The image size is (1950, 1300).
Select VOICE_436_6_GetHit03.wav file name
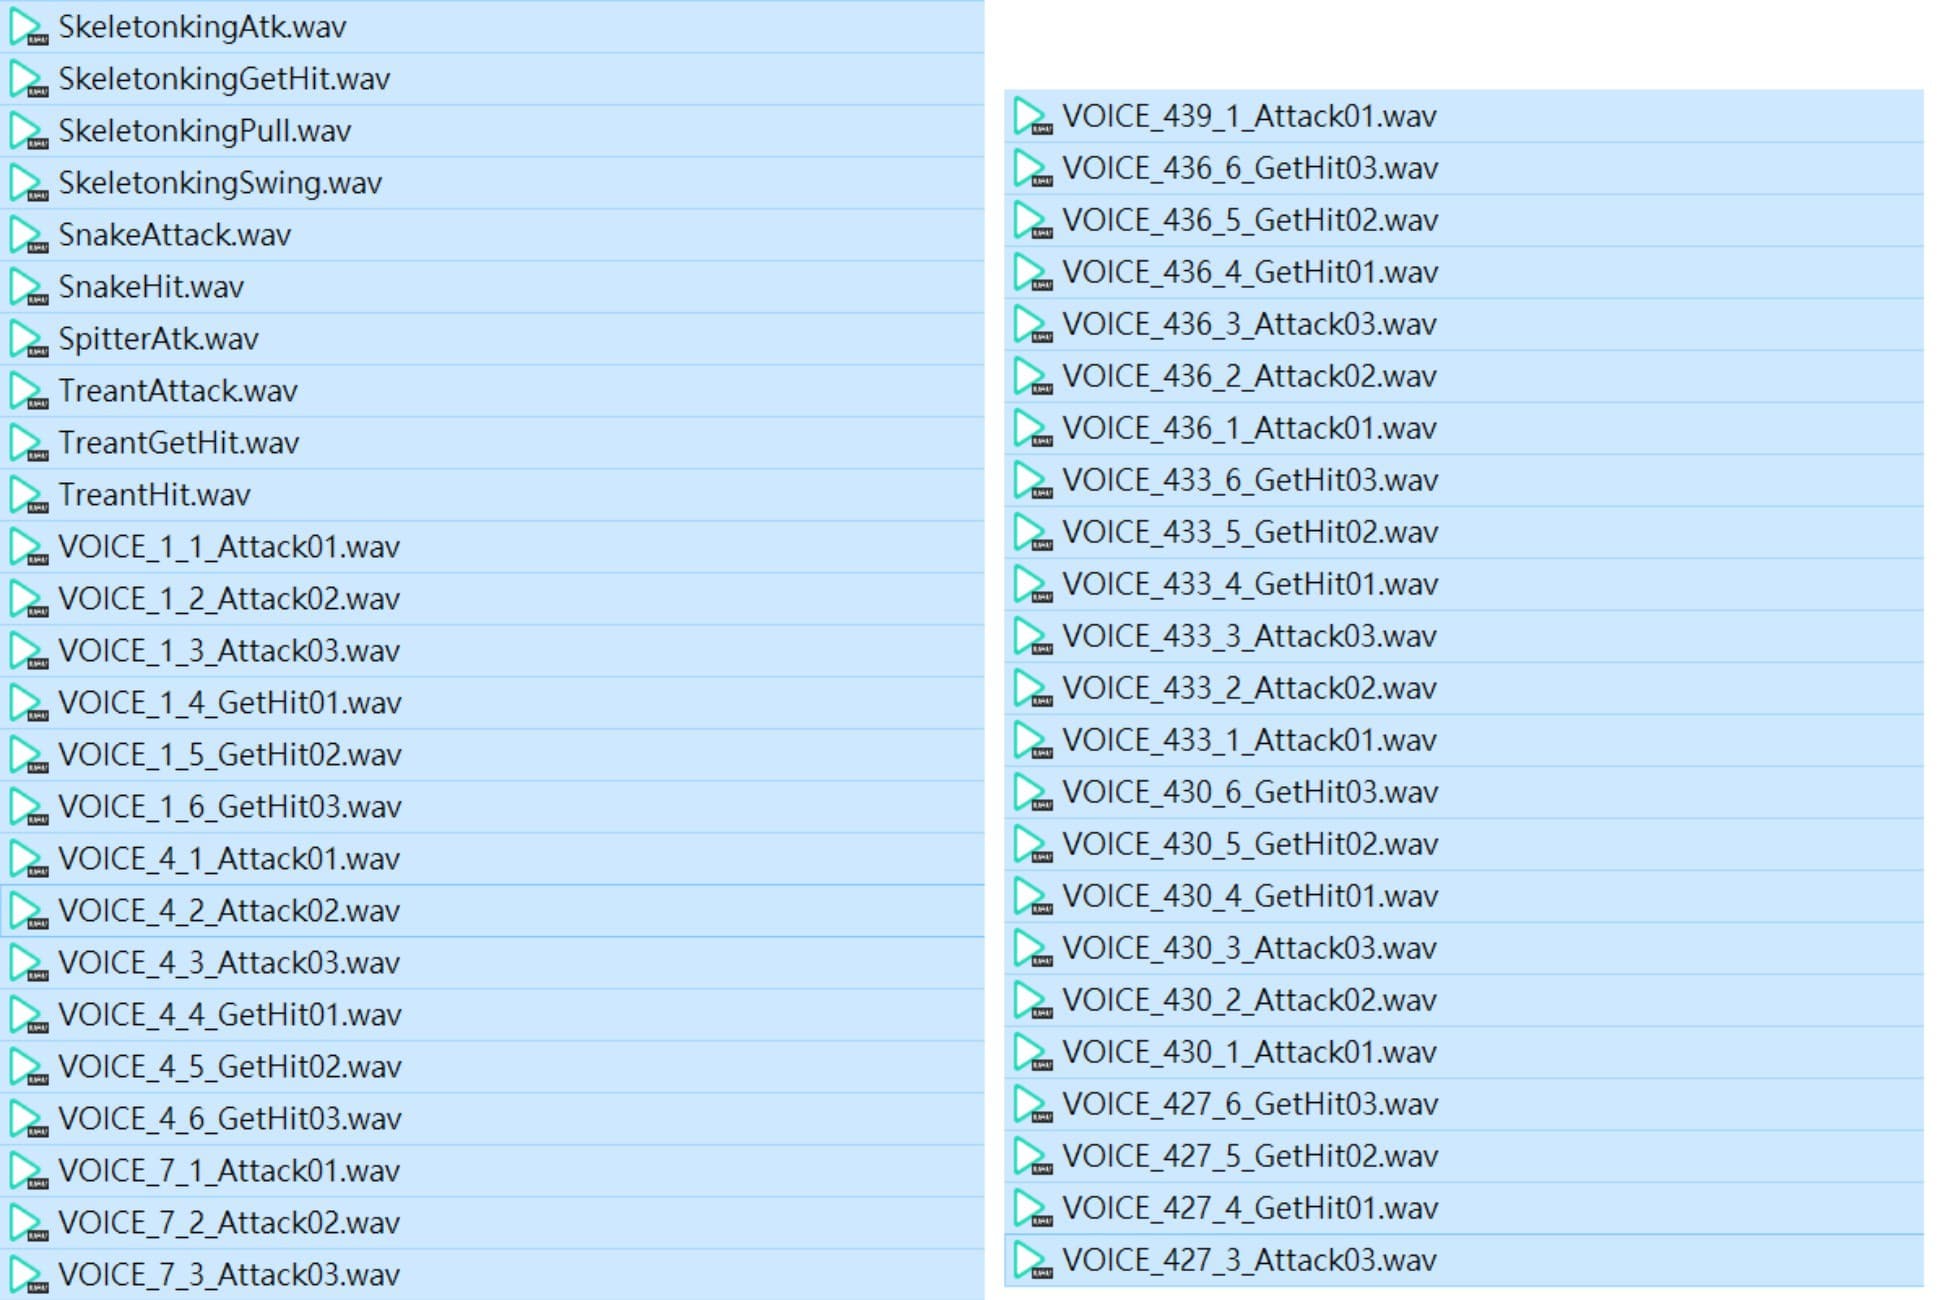coord(1250,168)
